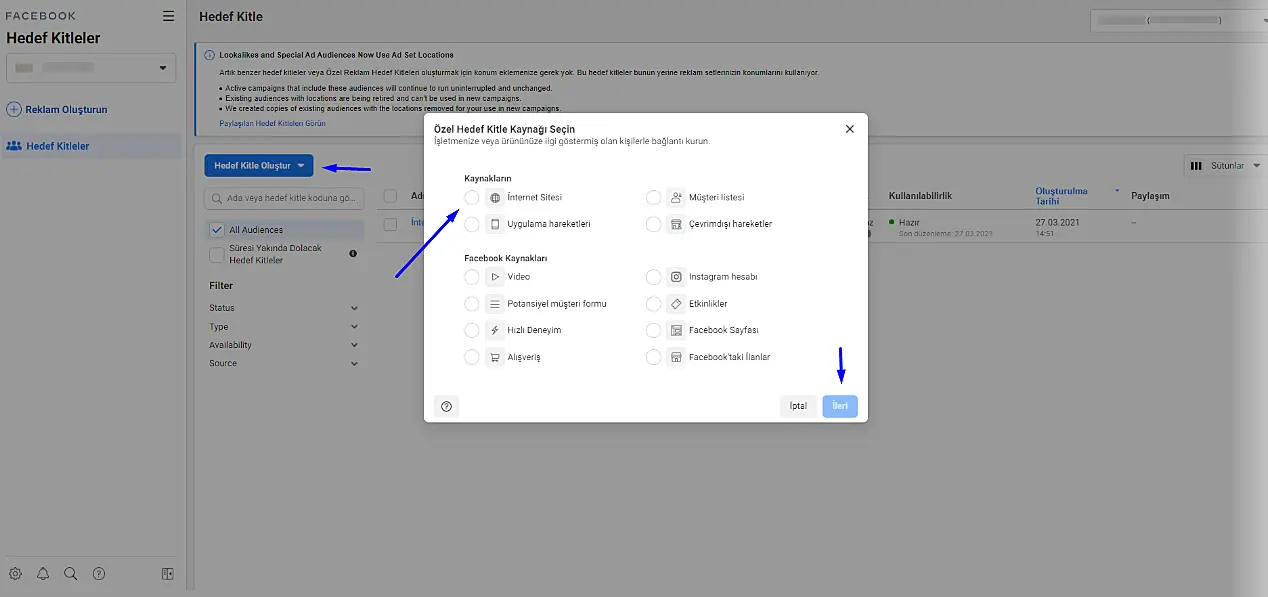
Task: Expand the Status filter section
Action: [x=284, y=308]
